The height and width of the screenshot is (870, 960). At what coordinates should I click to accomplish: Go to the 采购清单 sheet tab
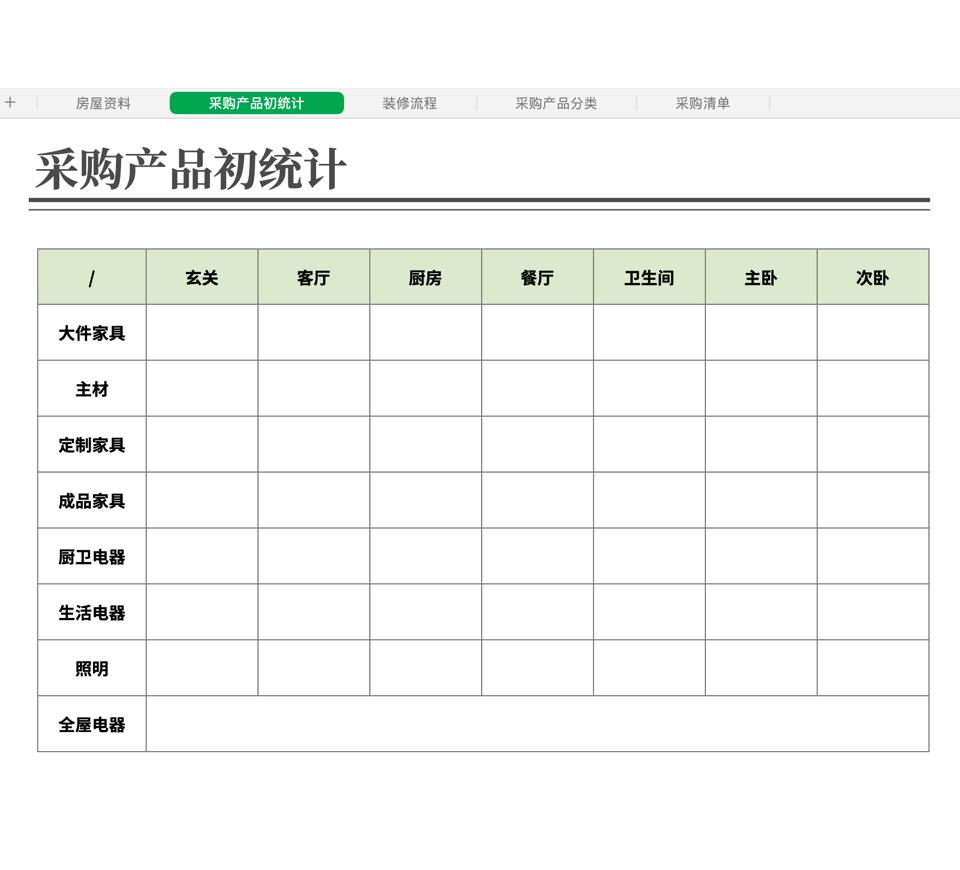click(x=702, y=103)
